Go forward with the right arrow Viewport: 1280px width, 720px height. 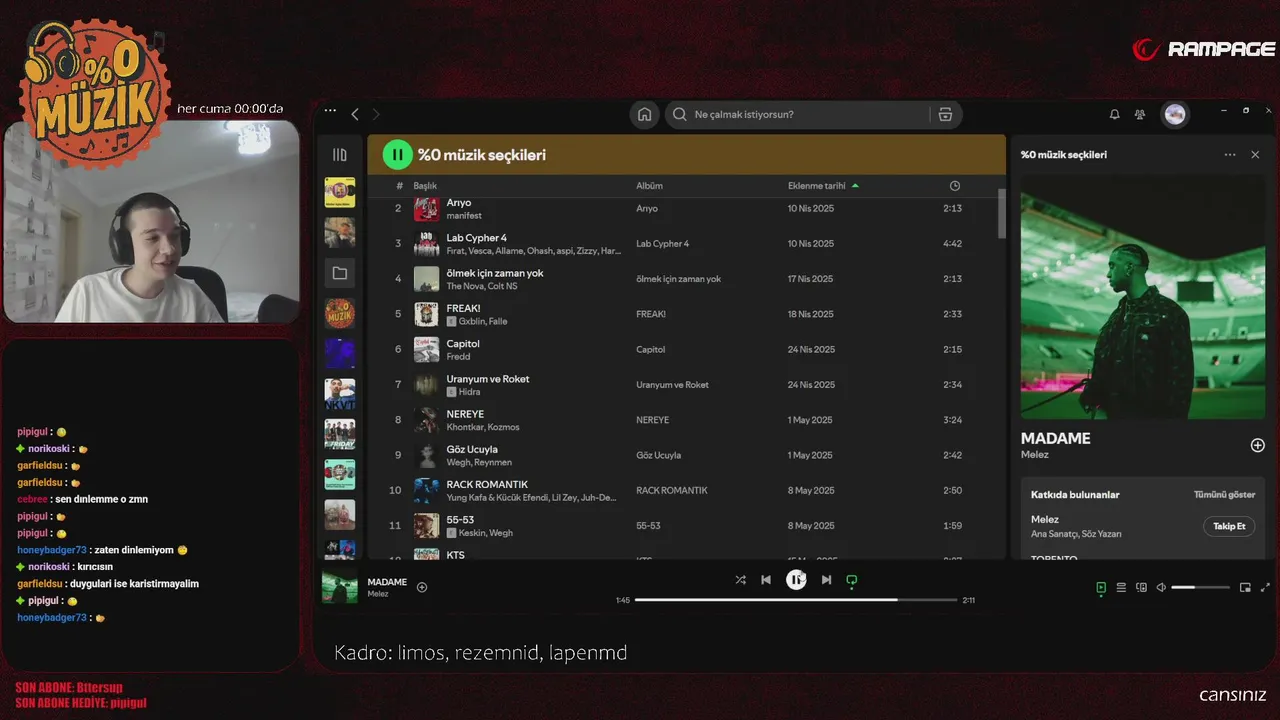click(376, 114)
